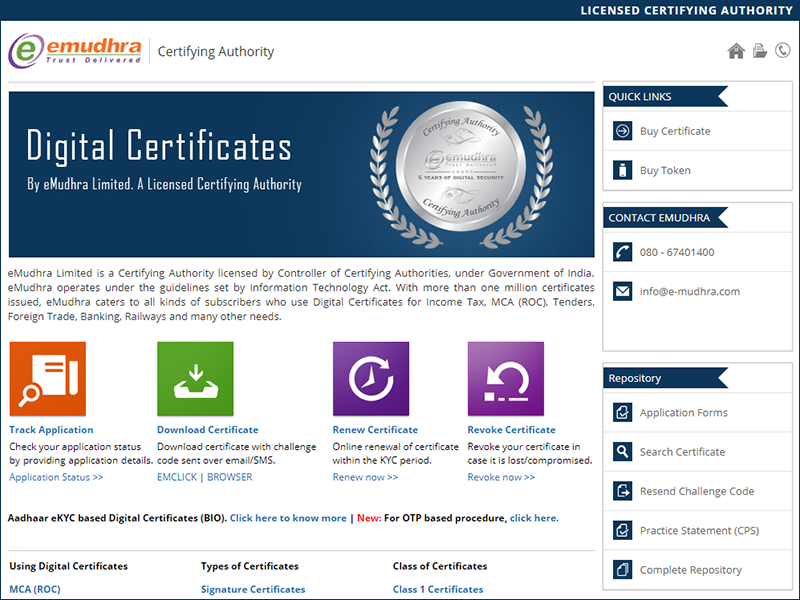Click the token icon beside Buy Token
Viewport: 800px width, 600px height.
pos(622,170)
